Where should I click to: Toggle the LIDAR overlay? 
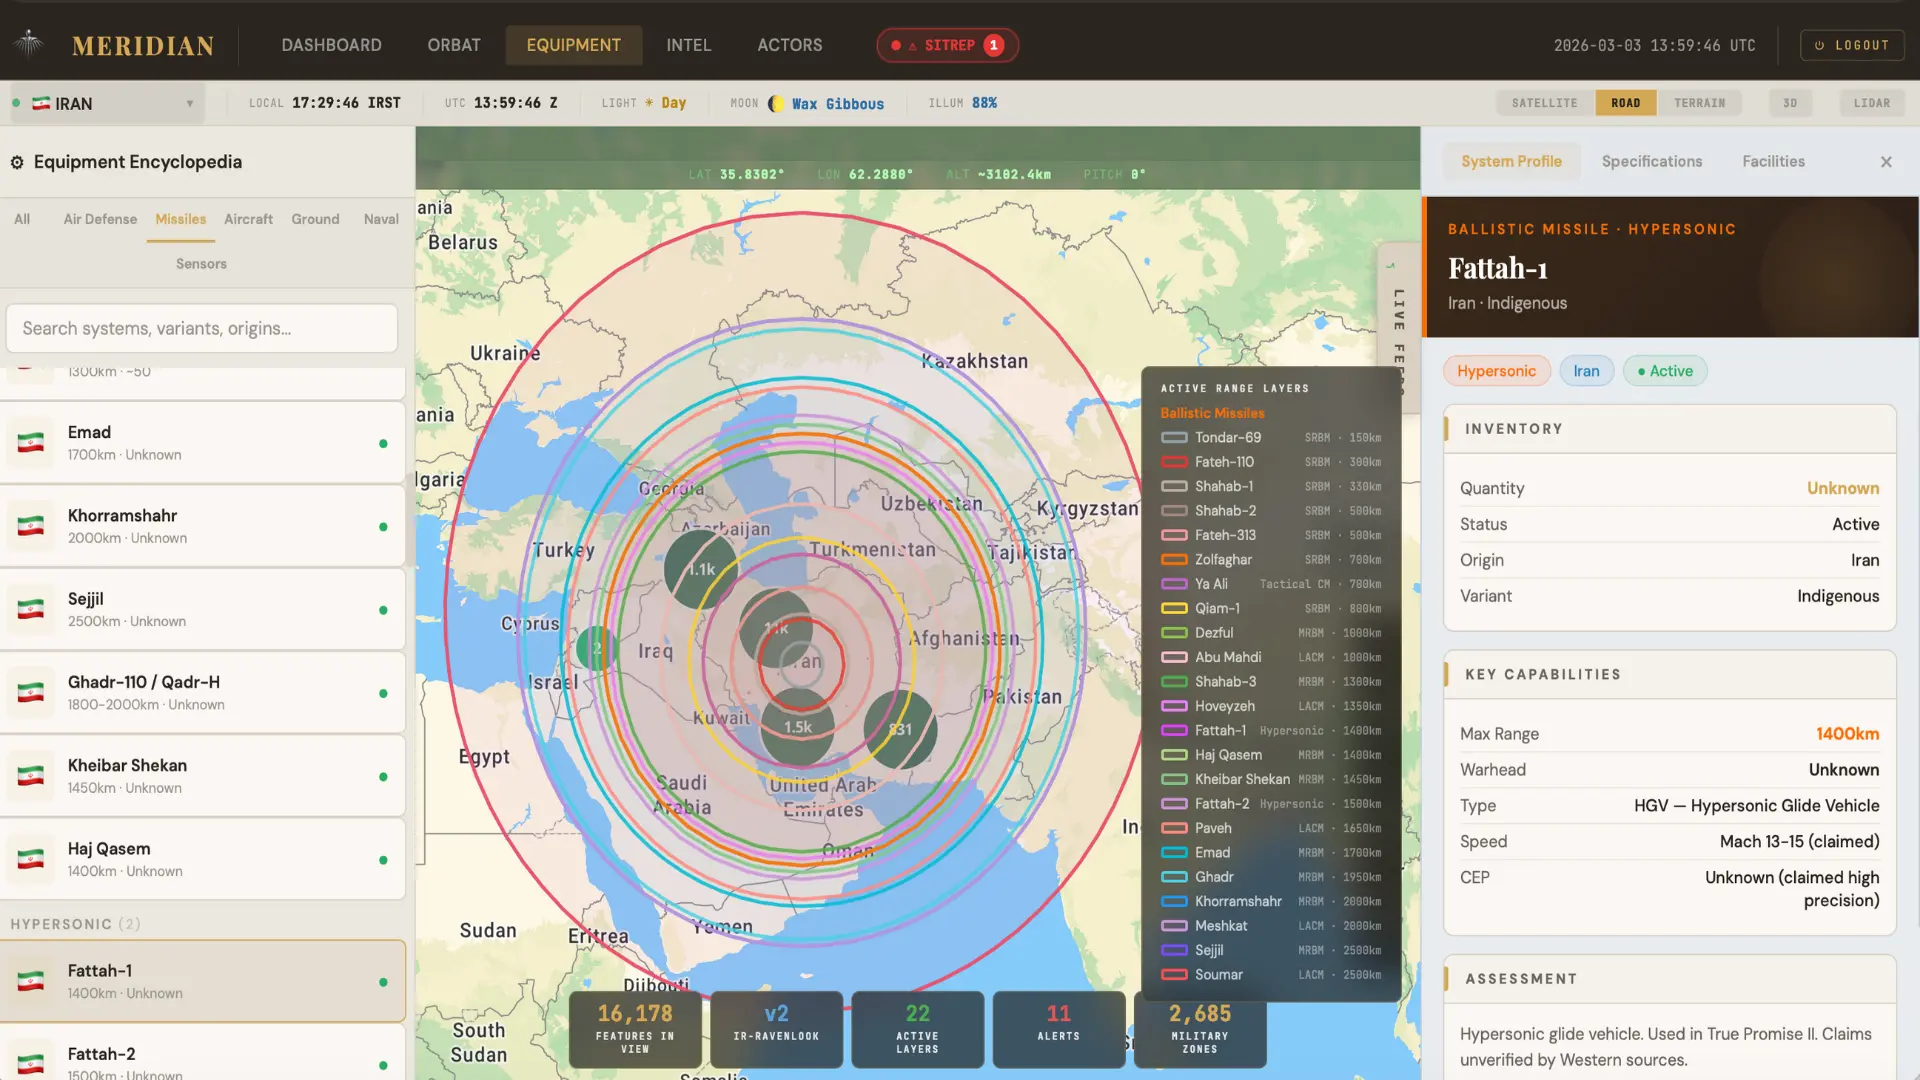point(1871,103)
